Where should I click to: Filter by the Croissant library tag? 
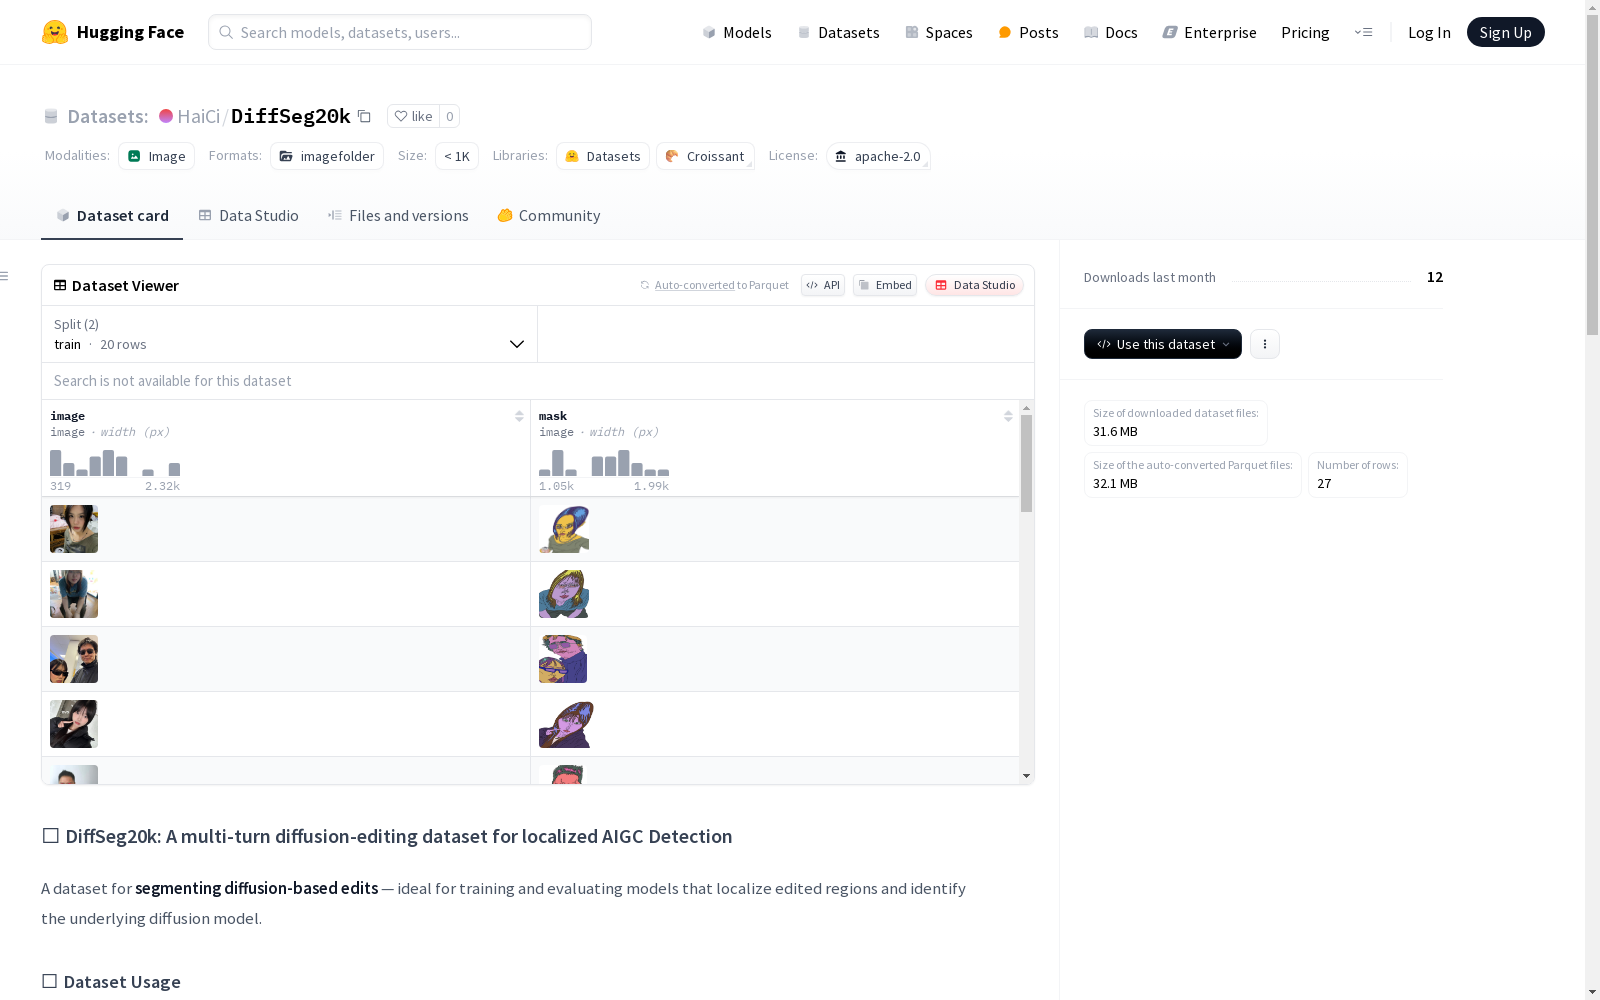click(705, 156)
